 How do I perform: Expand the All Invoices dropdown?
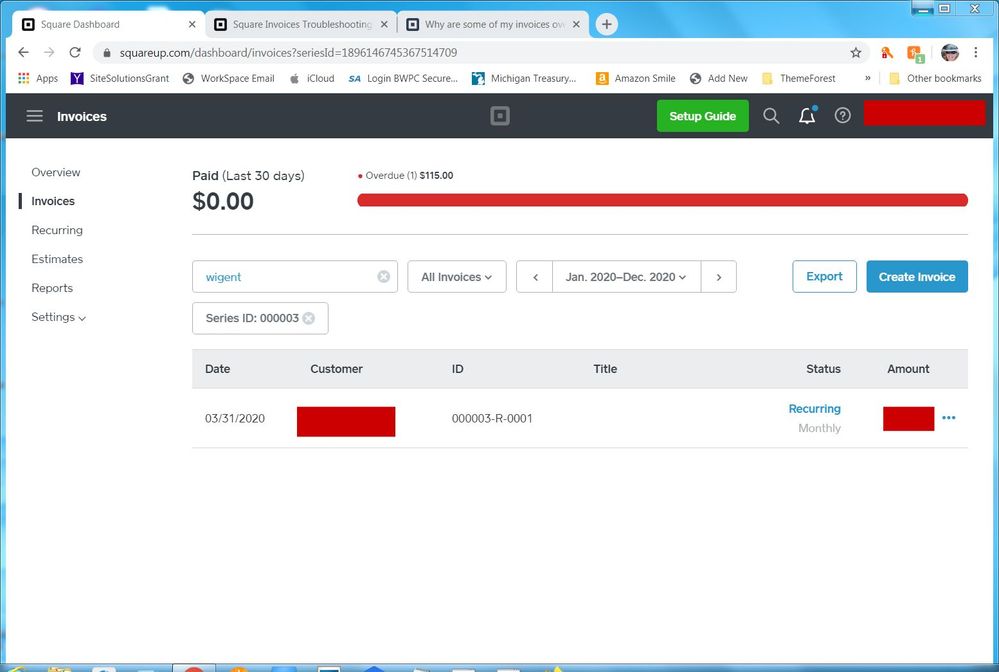tap(457, 277)
